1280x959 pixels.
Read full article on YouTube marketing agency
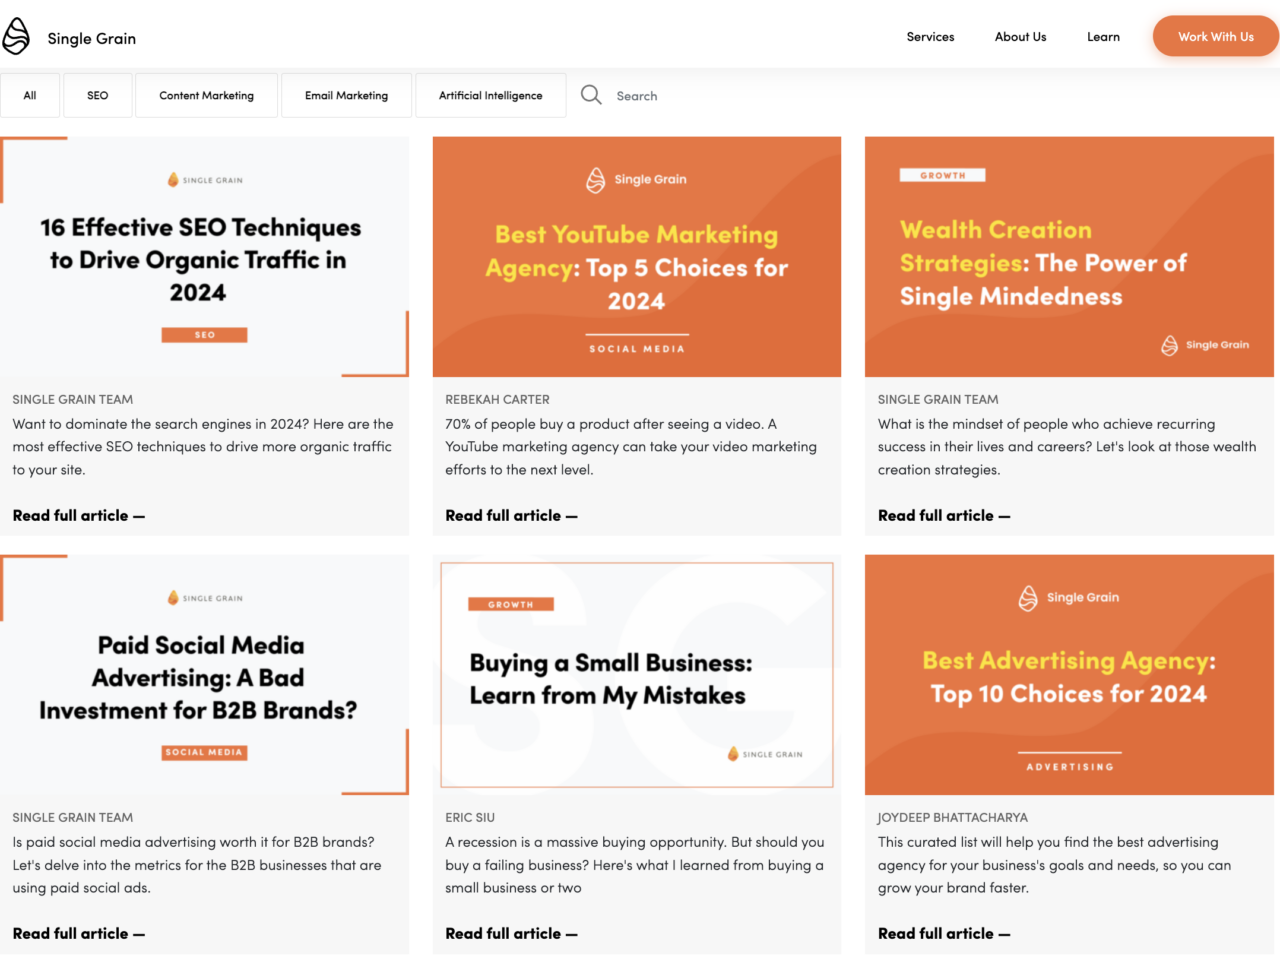(x=511, y=516)
